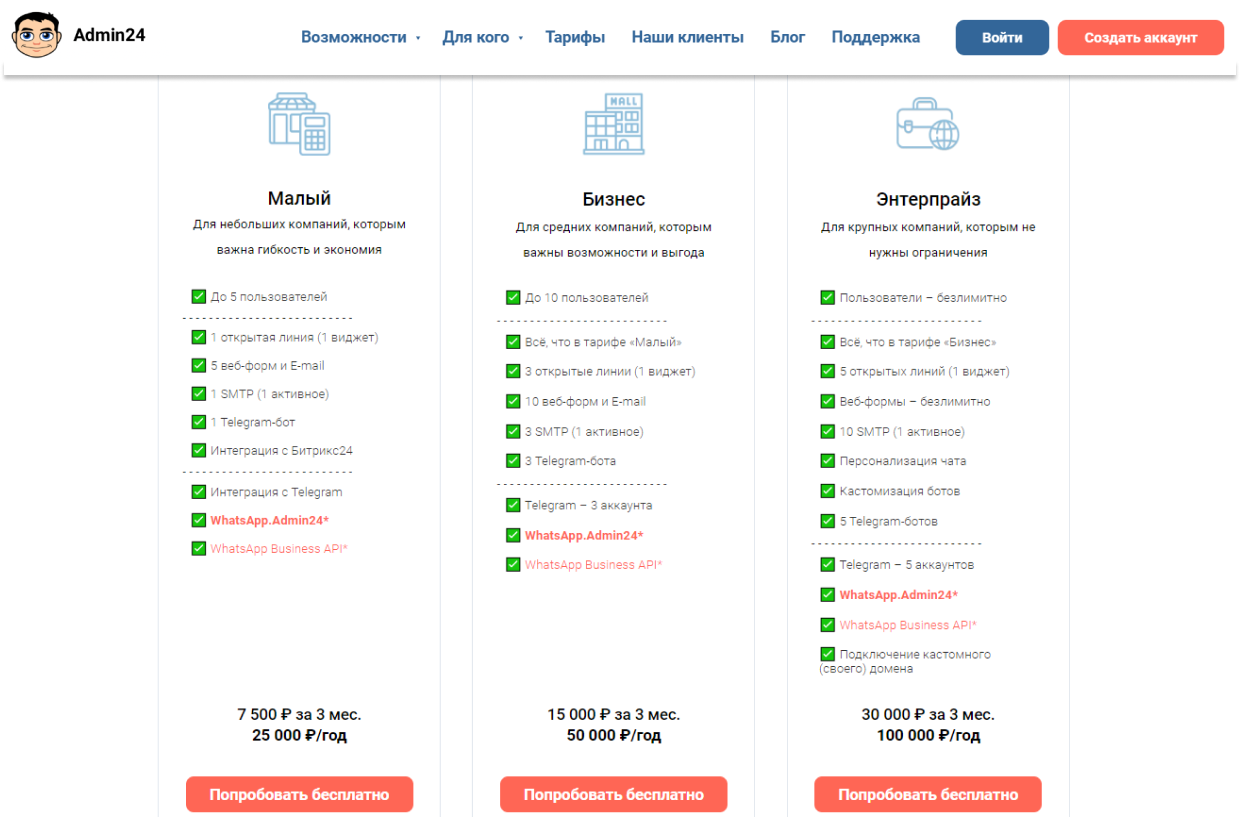Open WhatsApp Business API* link in Бизнес plan
Viewport: 1240px width, 817px height.
[594, 565]
